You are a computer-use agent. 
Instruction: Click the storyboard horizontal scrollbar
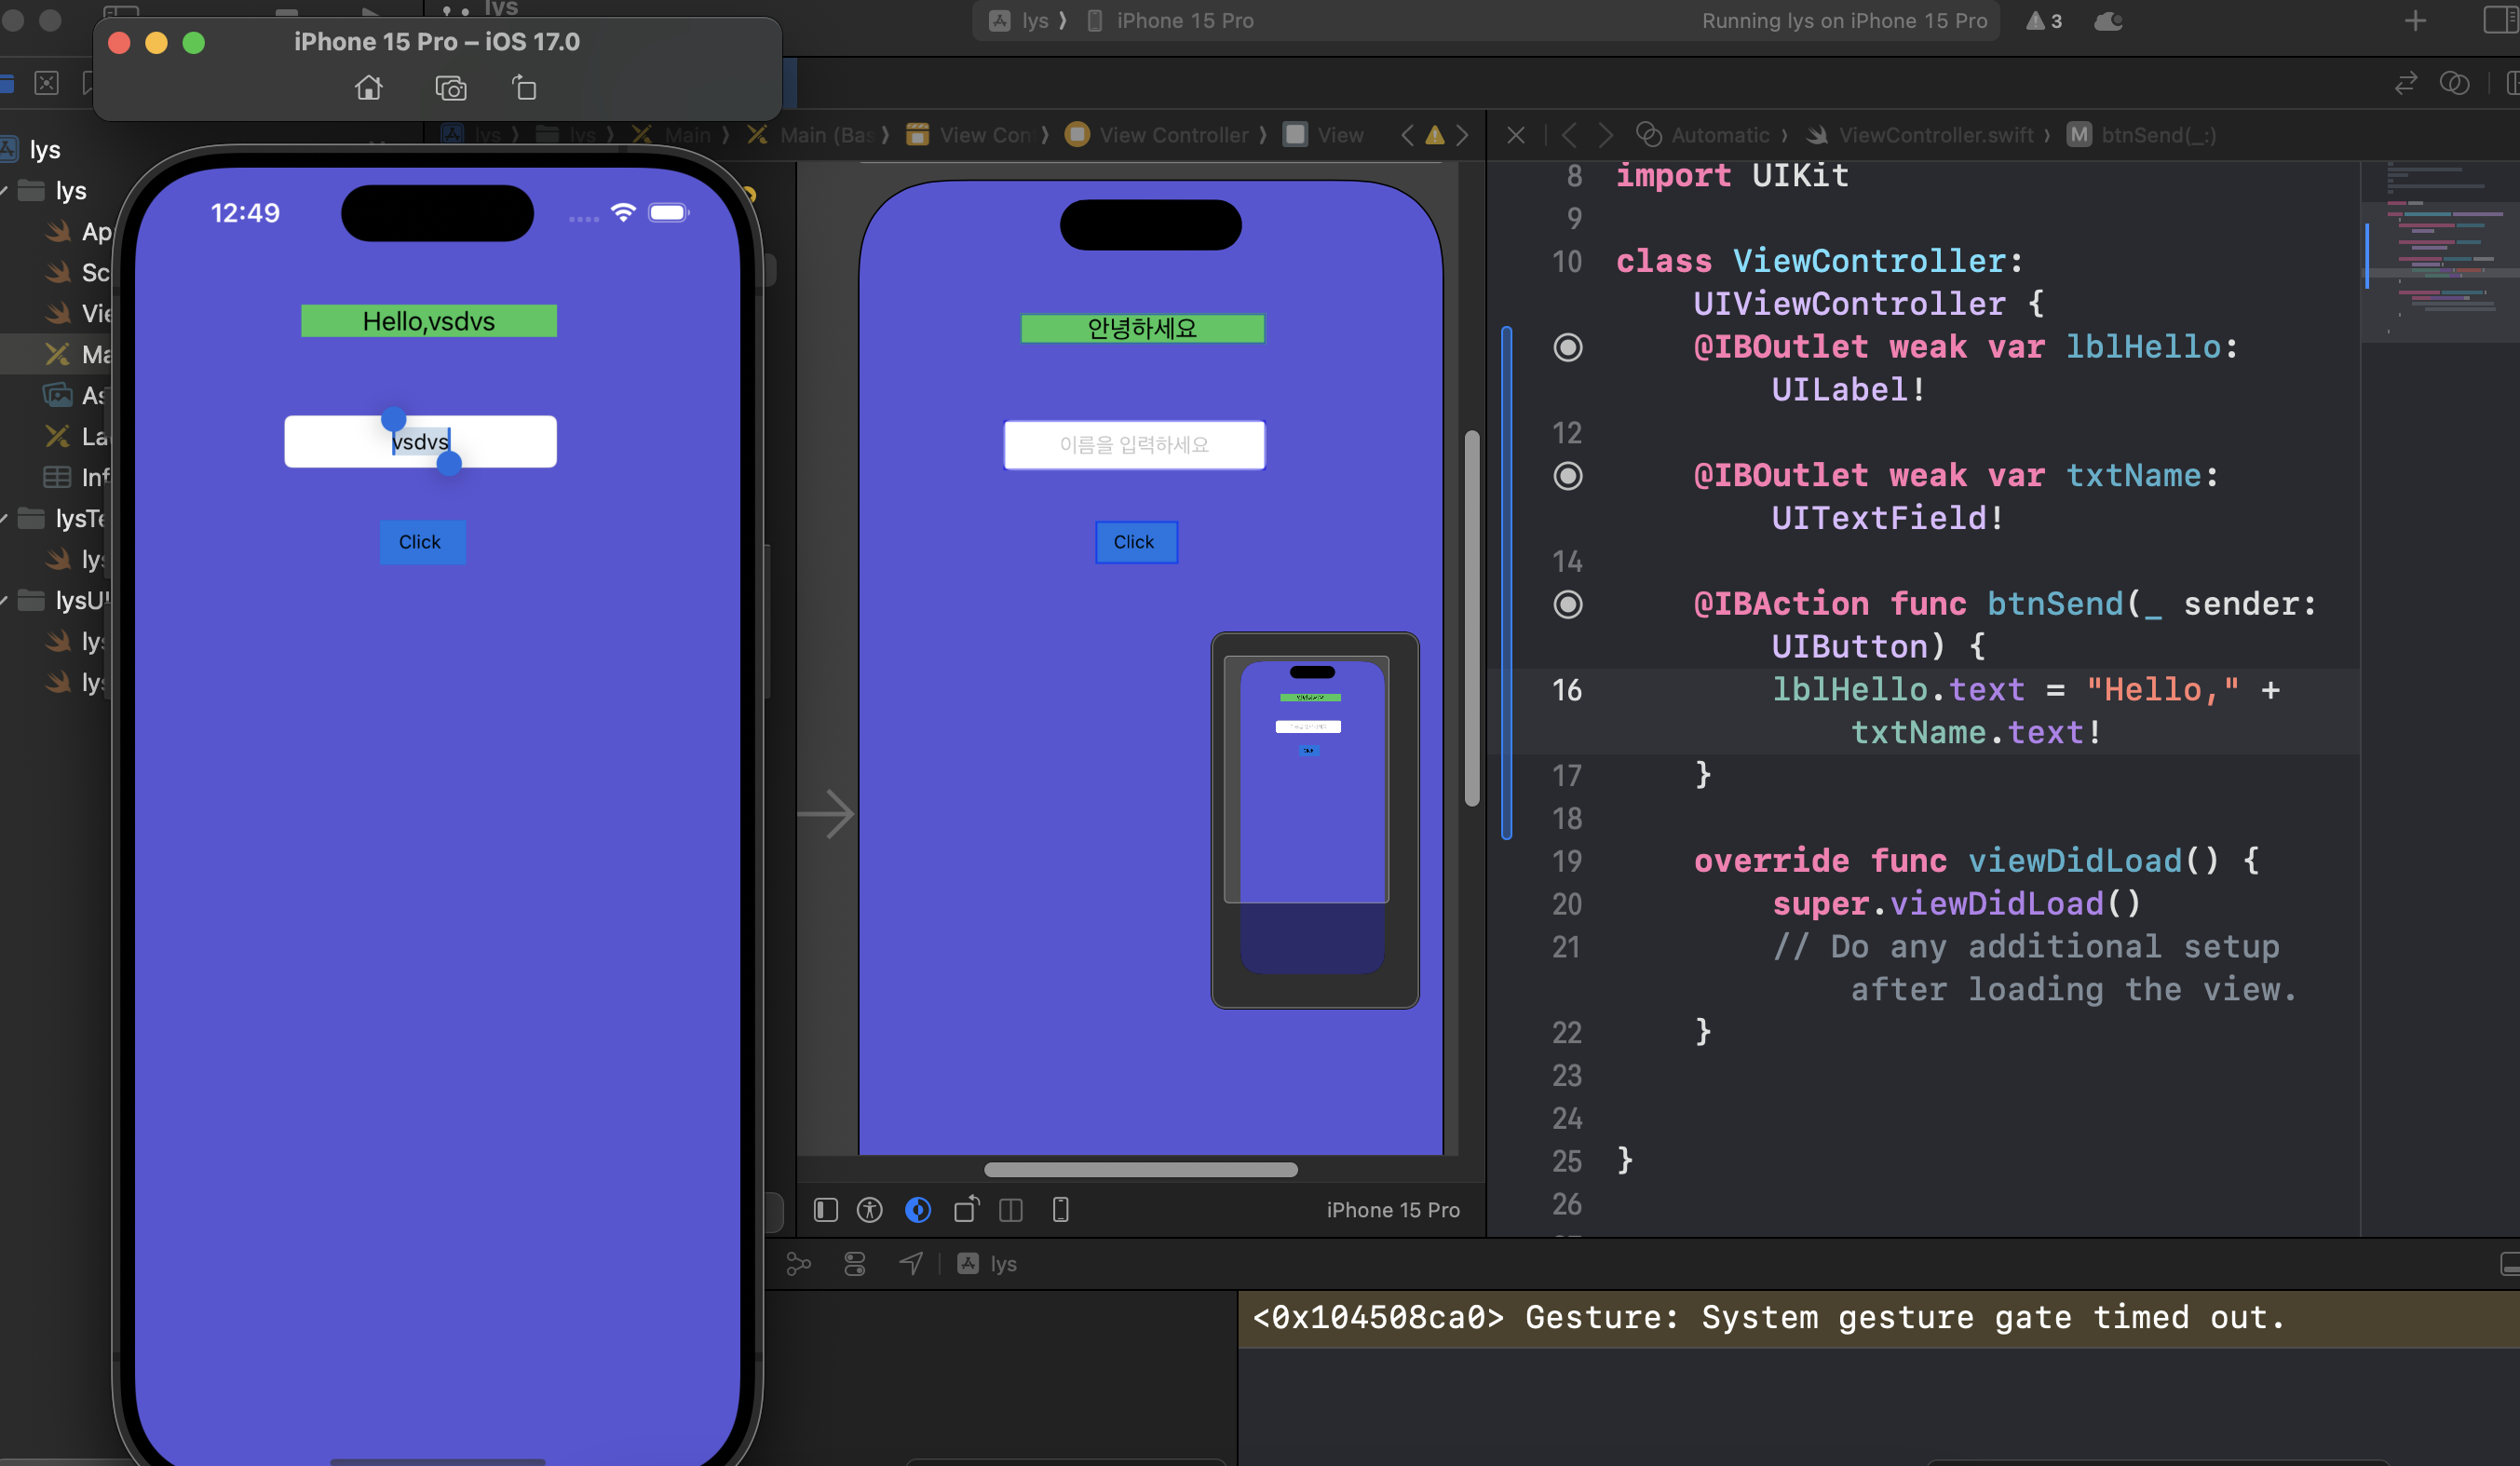[1140, 1169]
